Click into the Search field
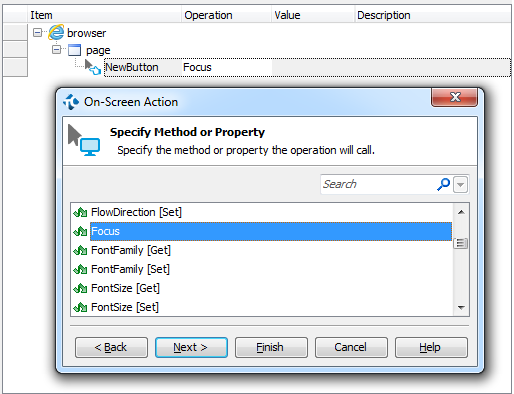The image size is (514, 394). pos(378,184)
